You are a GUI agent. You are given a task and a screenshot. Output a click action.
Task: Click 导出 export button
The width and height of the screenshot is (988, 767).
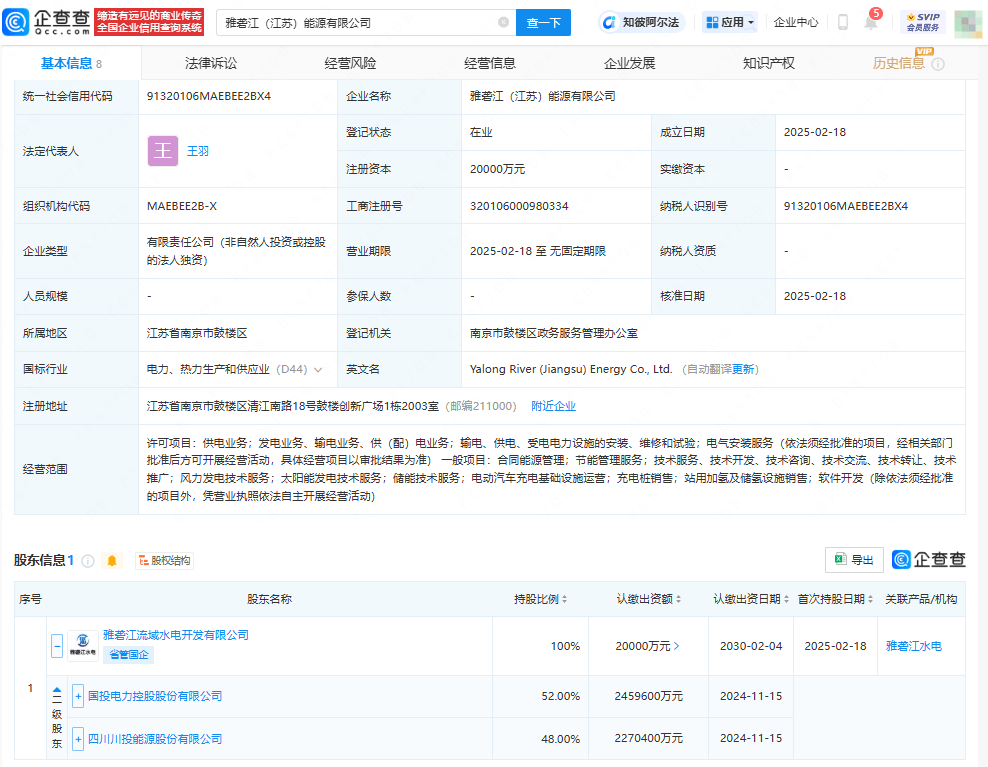[x=854, y=560]
